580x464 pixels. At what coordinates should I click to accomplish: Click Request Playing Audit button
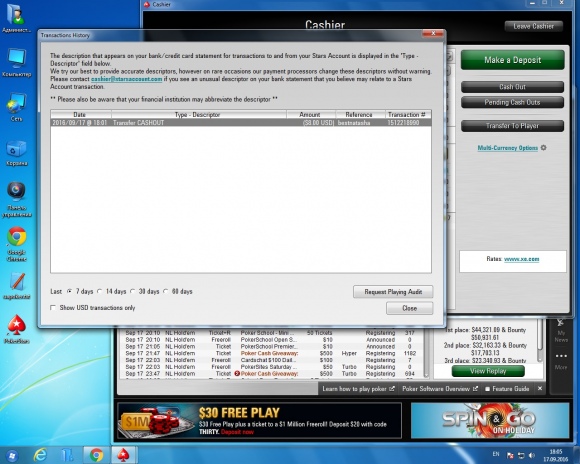pos(393,292)
